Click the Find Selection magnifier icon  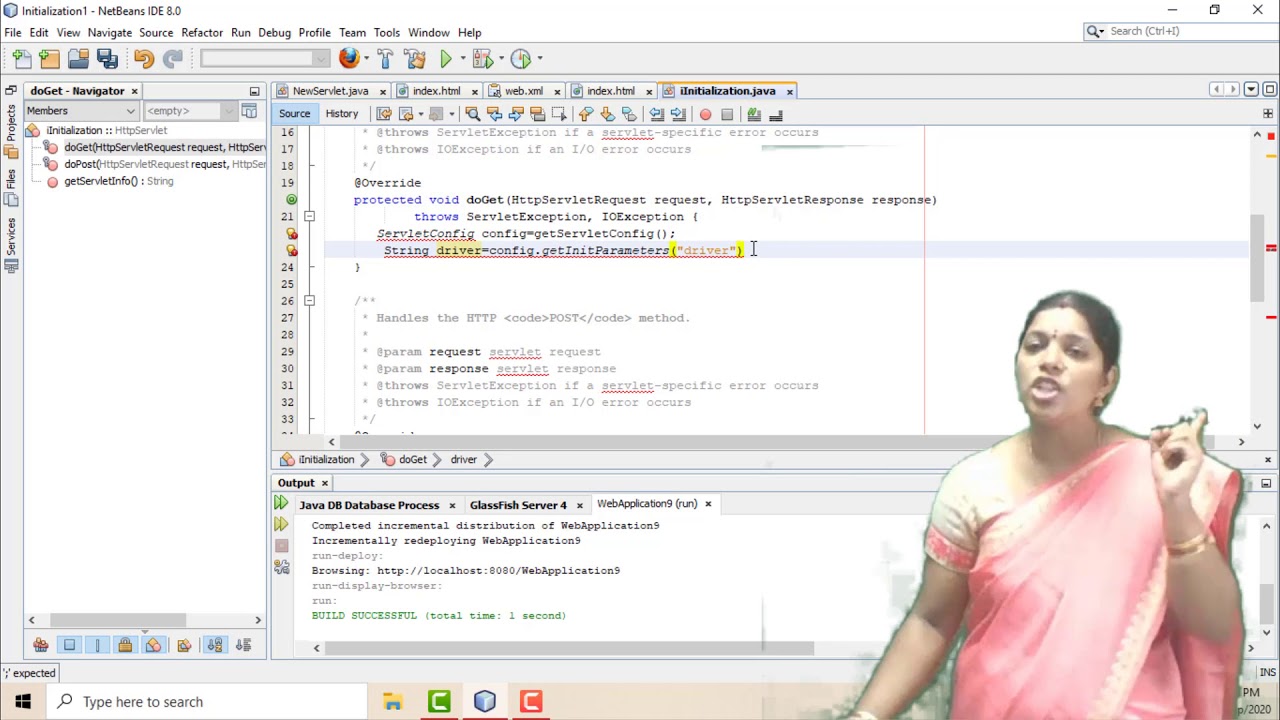(472, 114)
